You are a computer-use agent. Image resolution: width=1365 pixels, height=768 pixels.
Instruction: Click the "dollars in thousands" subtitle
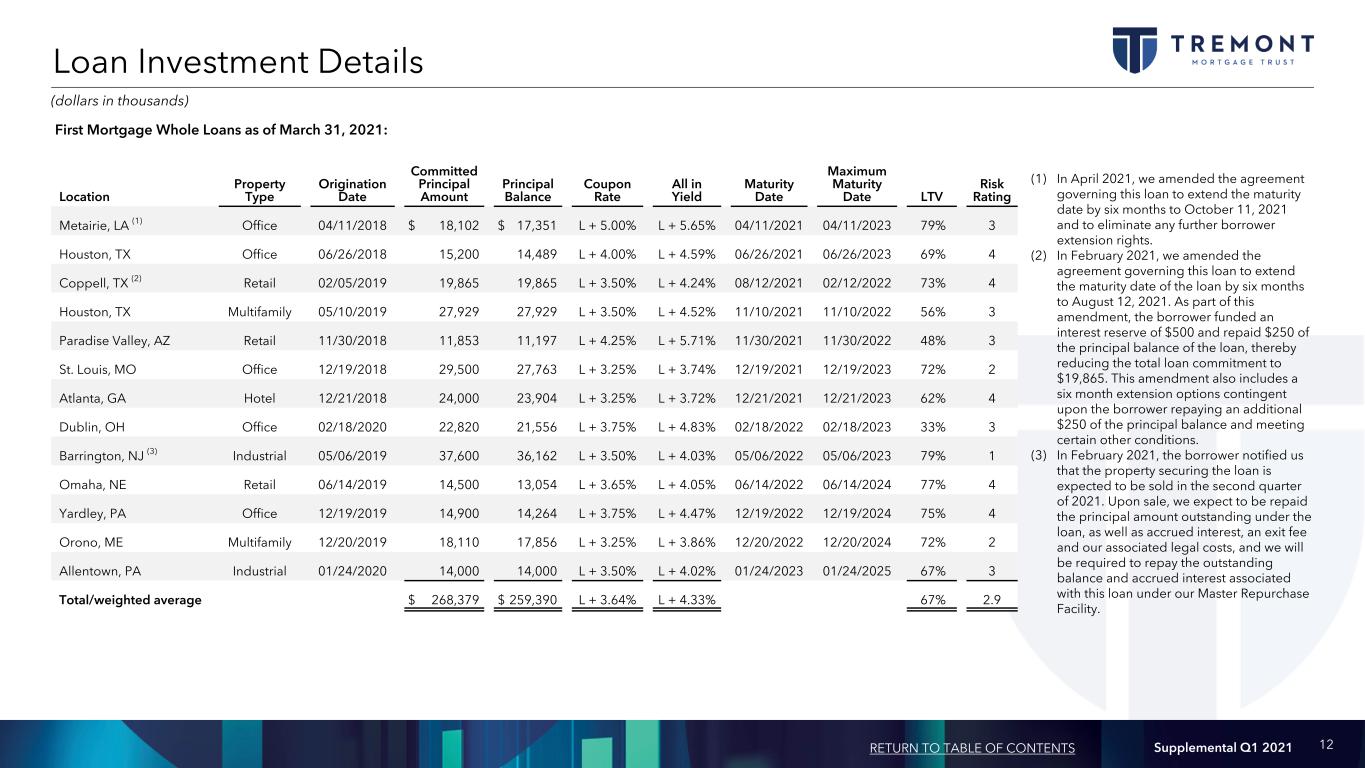pos(121,100)
